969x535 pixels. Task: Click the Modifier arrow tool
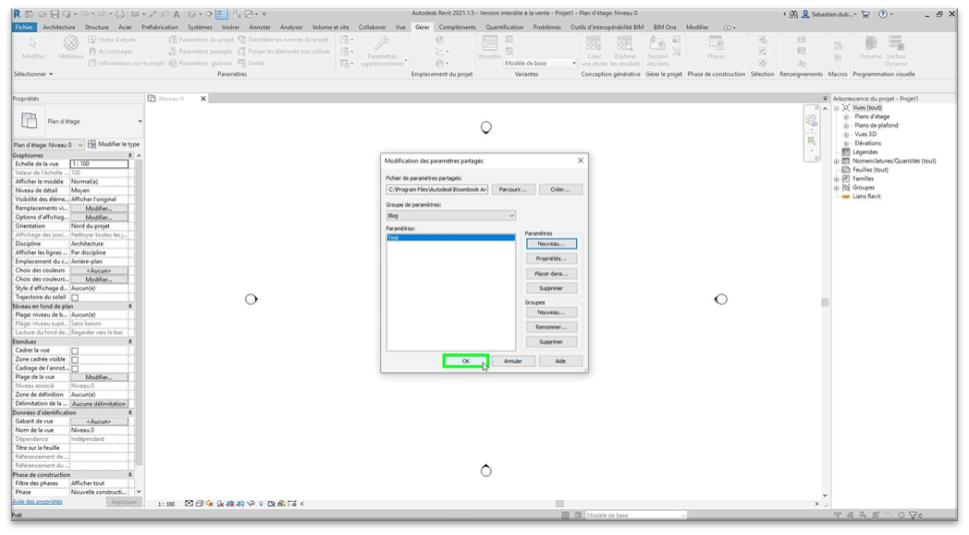pos(33,48)
